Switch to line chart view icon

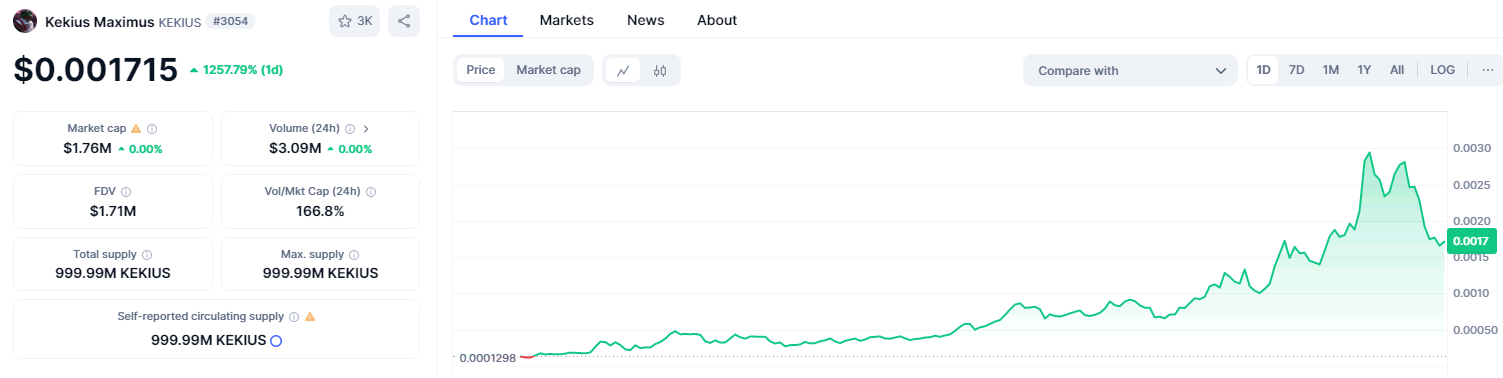623,70
